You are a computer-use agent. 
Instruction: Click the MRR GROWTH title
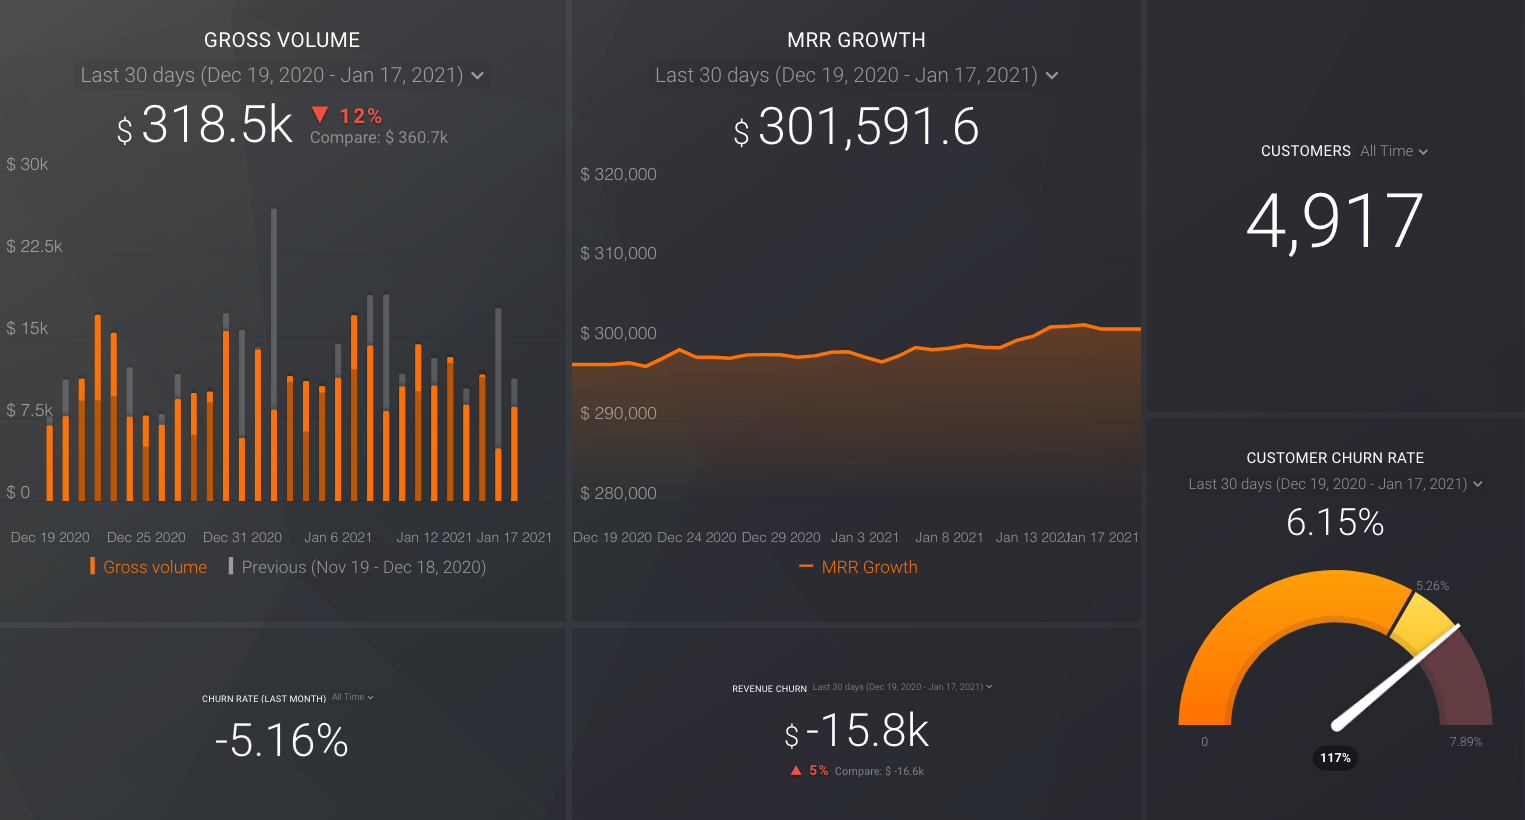[x=856, y=40]
